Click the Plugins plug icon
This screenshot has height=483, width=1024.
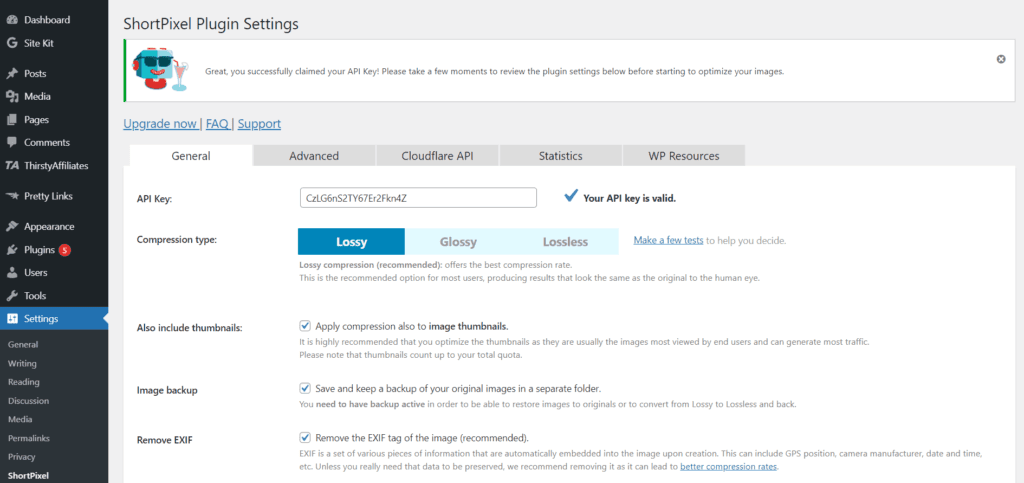(12, 250)
